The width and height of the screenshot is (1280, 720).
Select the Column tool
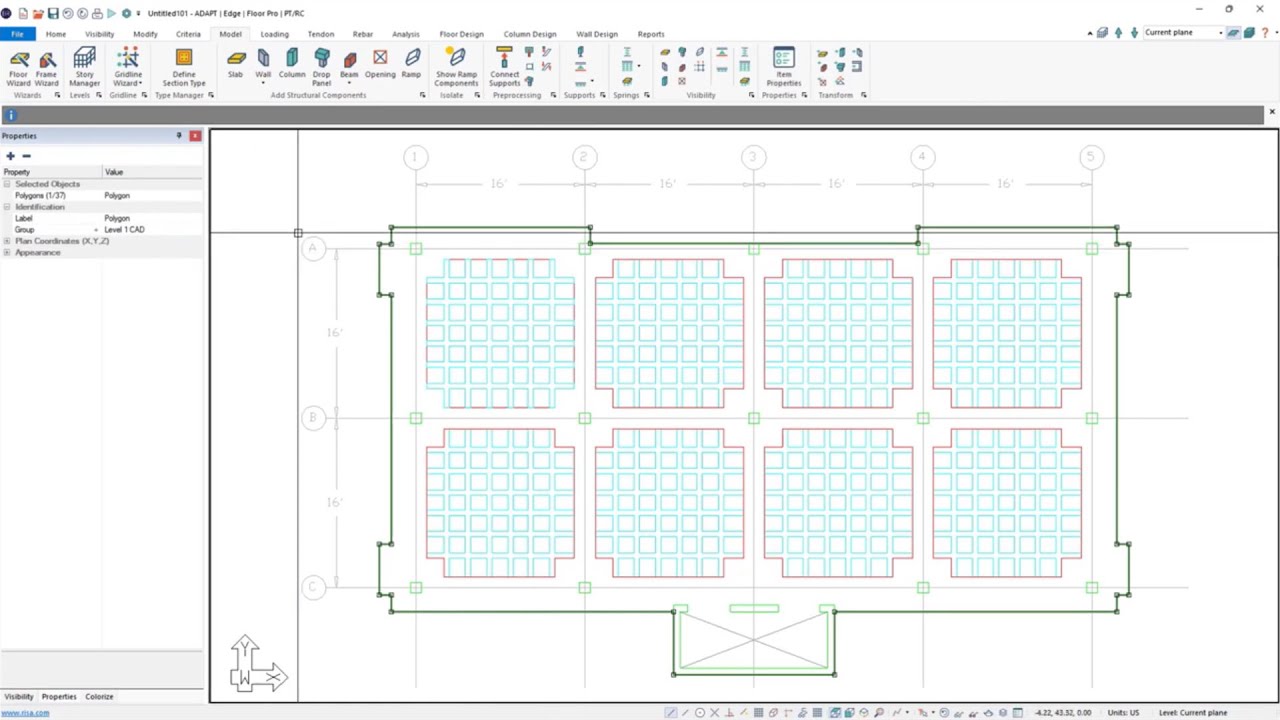292,64
